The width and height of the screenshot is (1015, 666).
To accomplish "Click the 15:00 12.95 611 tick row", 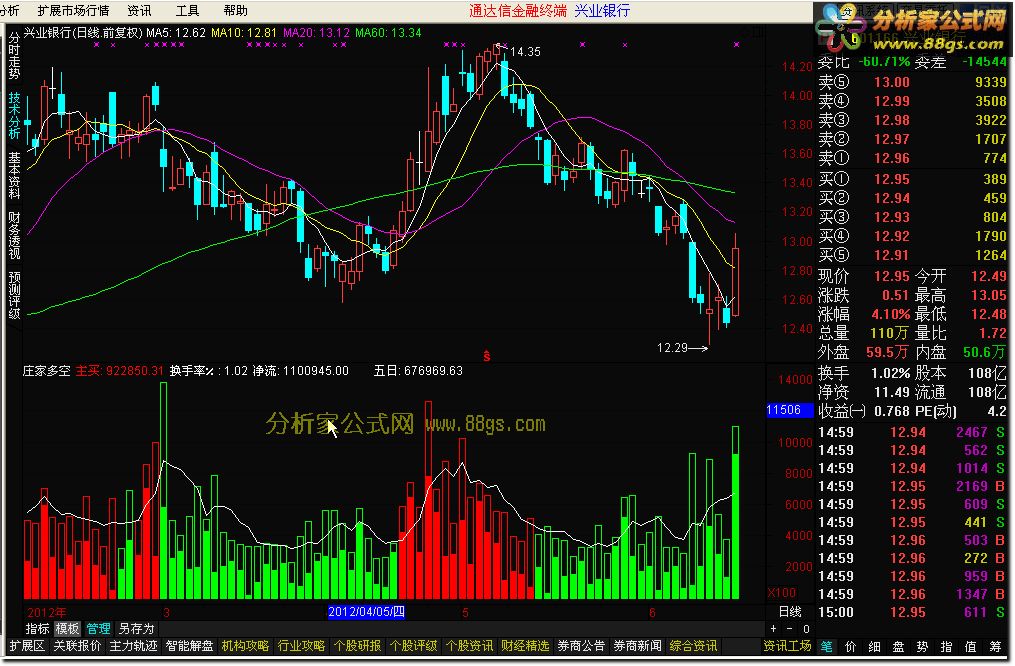I will click(912, 612).
